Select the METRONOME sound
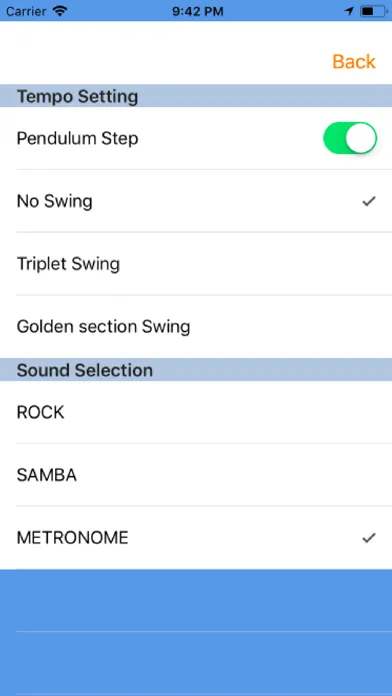 (x=196, y=538)
